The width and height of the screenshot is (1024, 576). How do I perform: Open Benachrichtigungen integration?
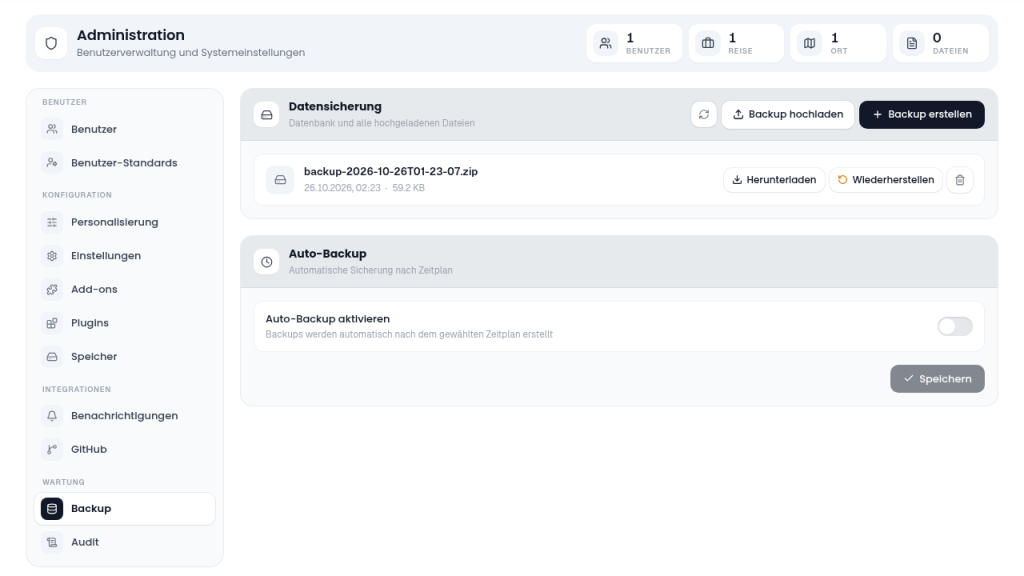tap(125, 416)
